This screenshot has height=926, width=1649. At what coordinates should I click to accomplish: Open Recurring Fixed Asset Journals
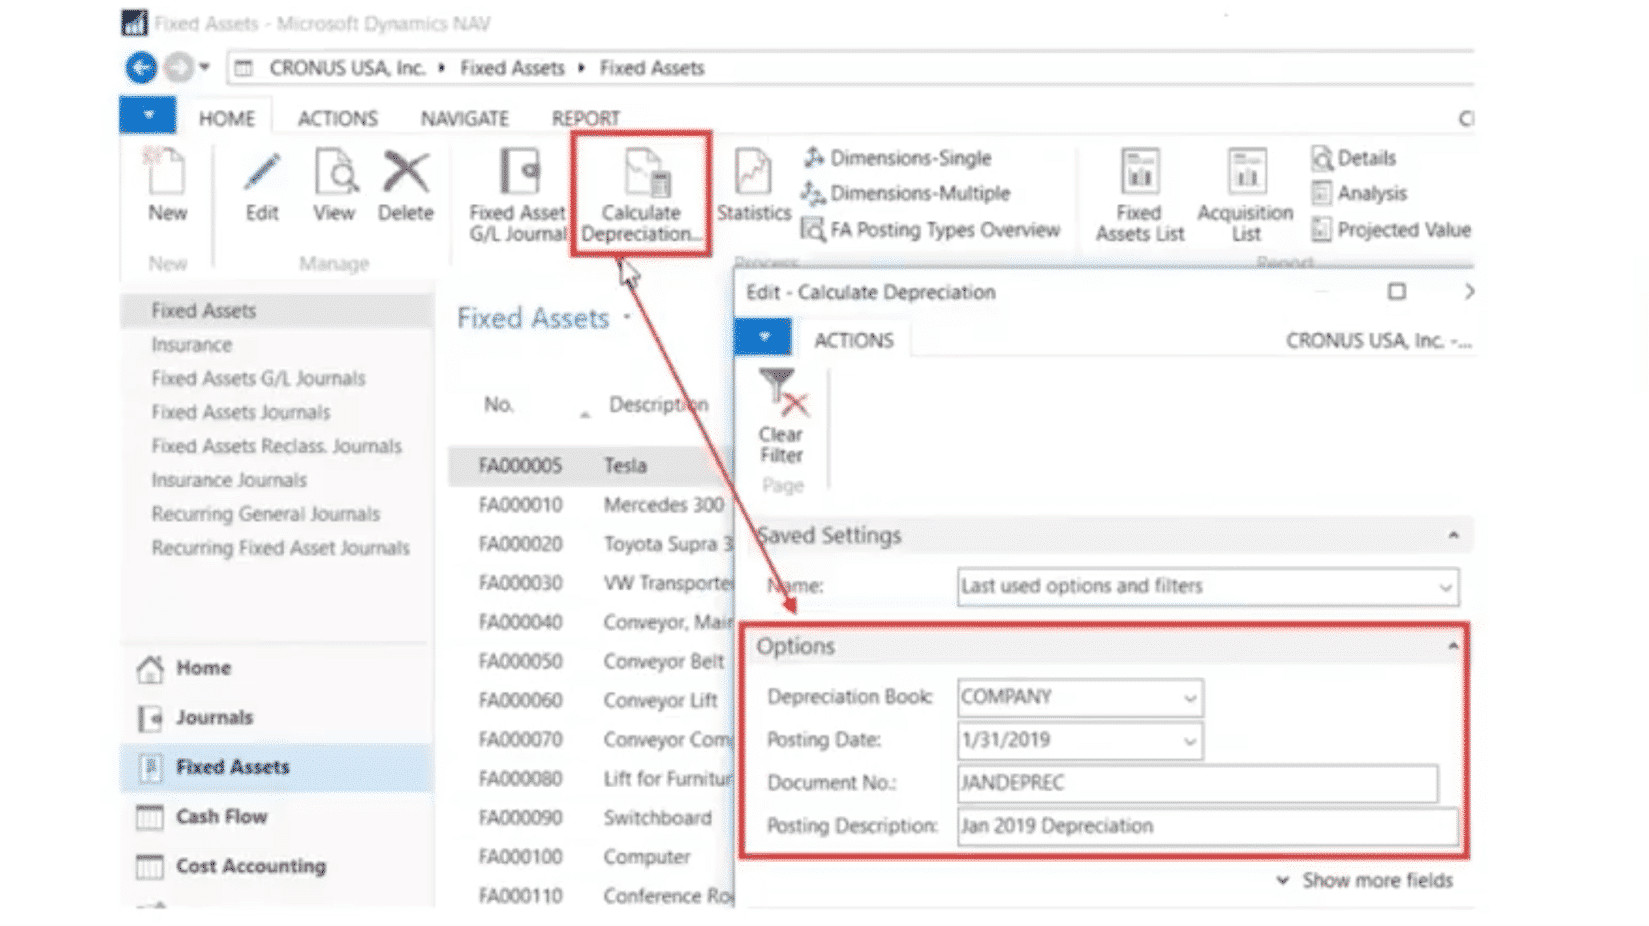click(281, 549)
